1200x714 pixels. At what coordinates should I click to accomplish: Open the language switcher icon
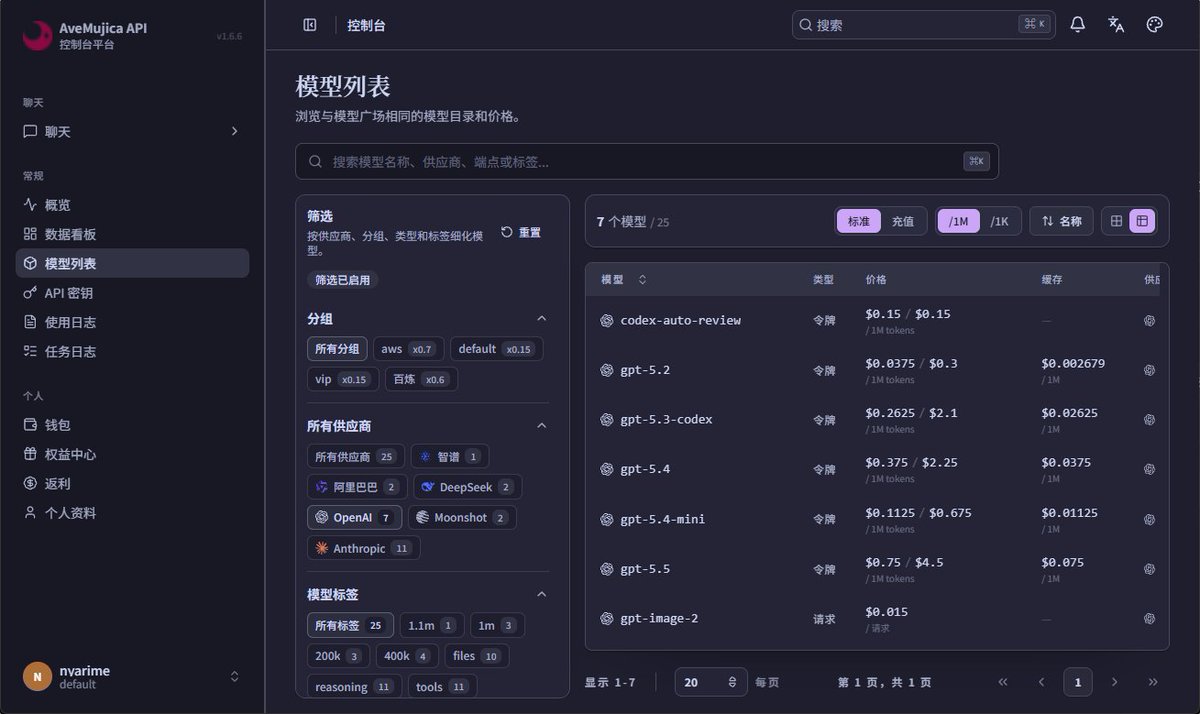point(1116,25)
